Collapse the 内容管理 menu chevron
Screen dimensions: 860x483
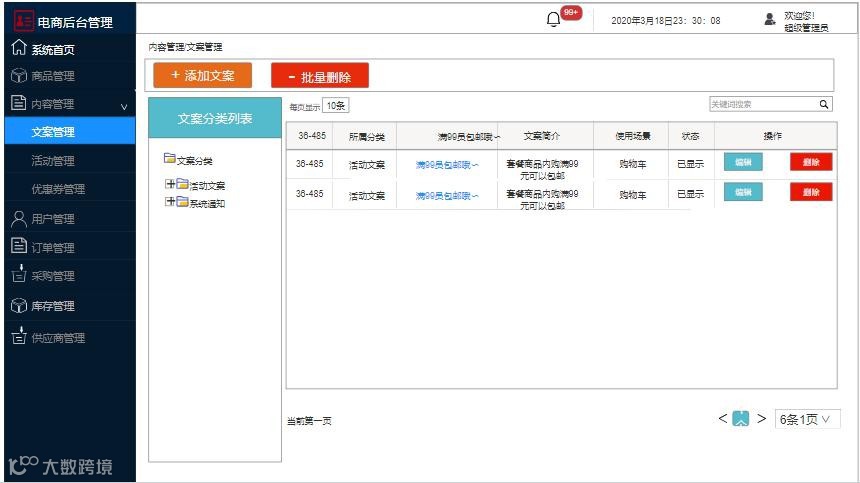pyautogui.click(x=124, y=106)
